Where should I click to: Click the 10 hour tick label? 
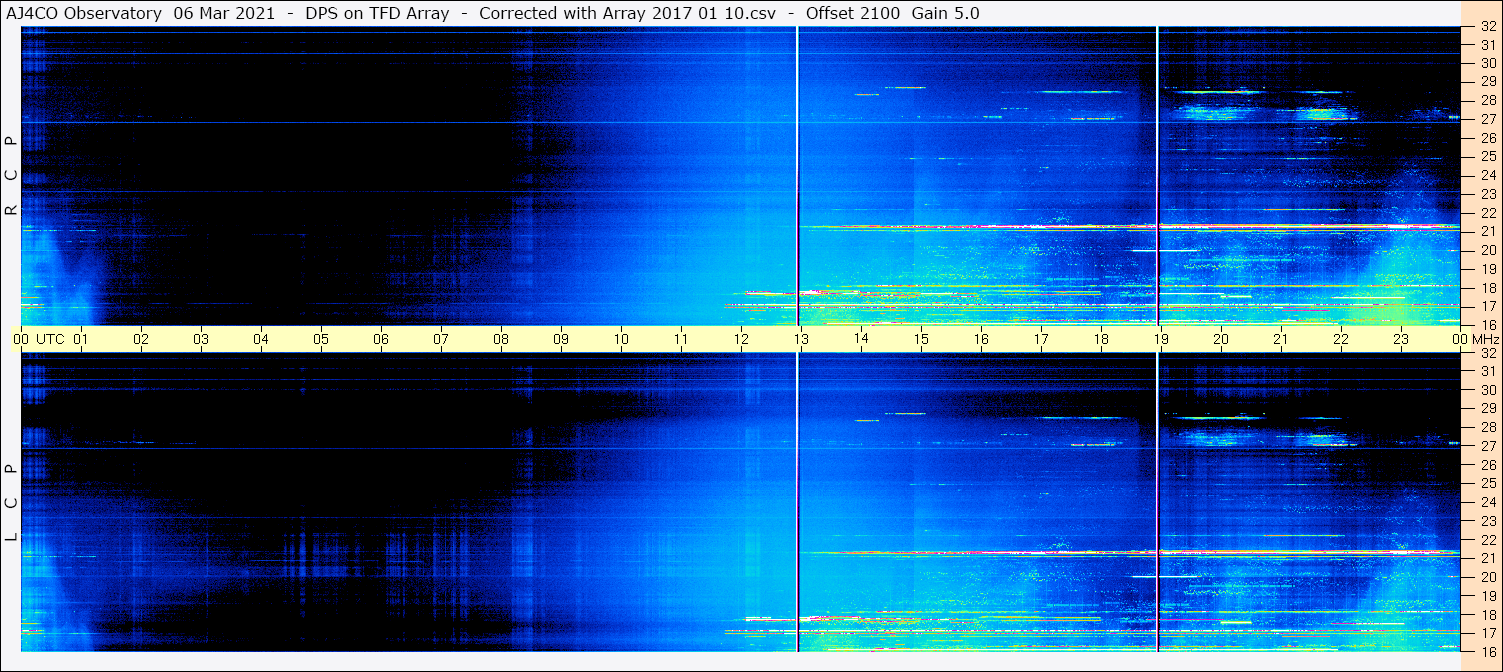pos(621,339)
